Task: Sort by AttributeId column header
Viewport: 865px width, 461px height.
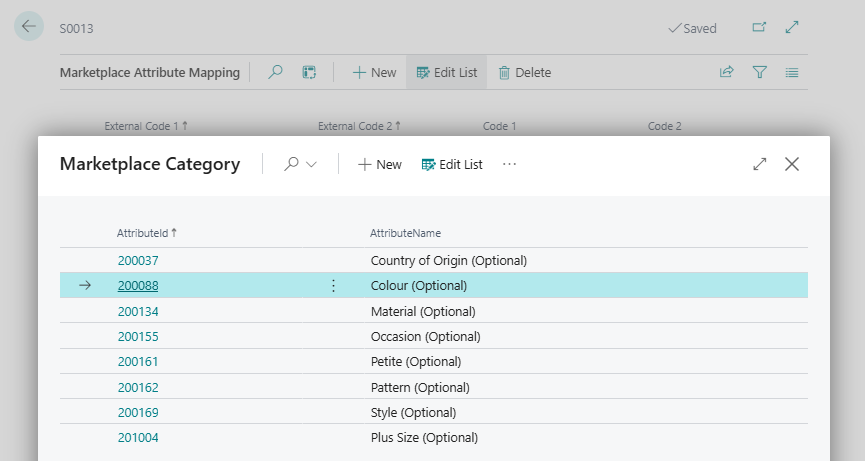Action: click(146, 232)
